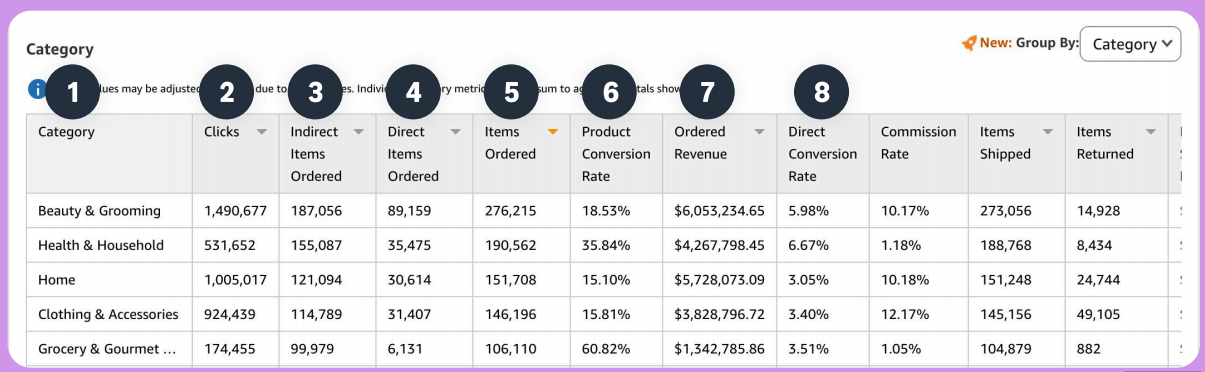Select the Home category row label
Image resolution: width=1205 pixels, height=372 pixels.
pos(56,280)
